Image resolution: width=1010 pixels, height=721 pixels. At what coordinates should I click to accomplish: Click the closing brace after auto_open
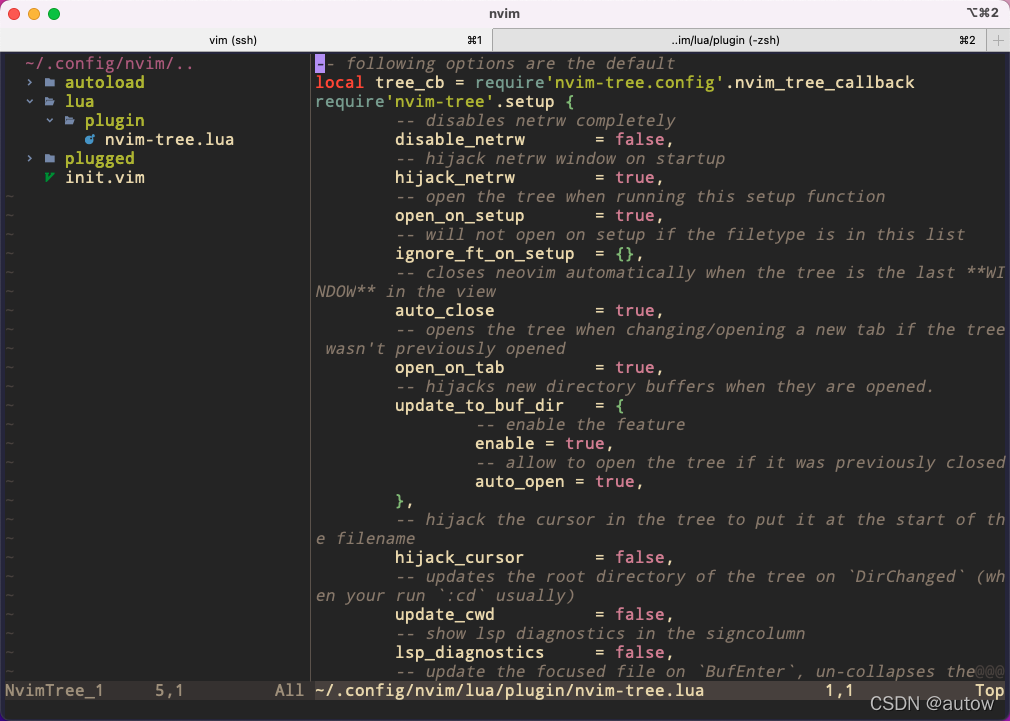404,501
